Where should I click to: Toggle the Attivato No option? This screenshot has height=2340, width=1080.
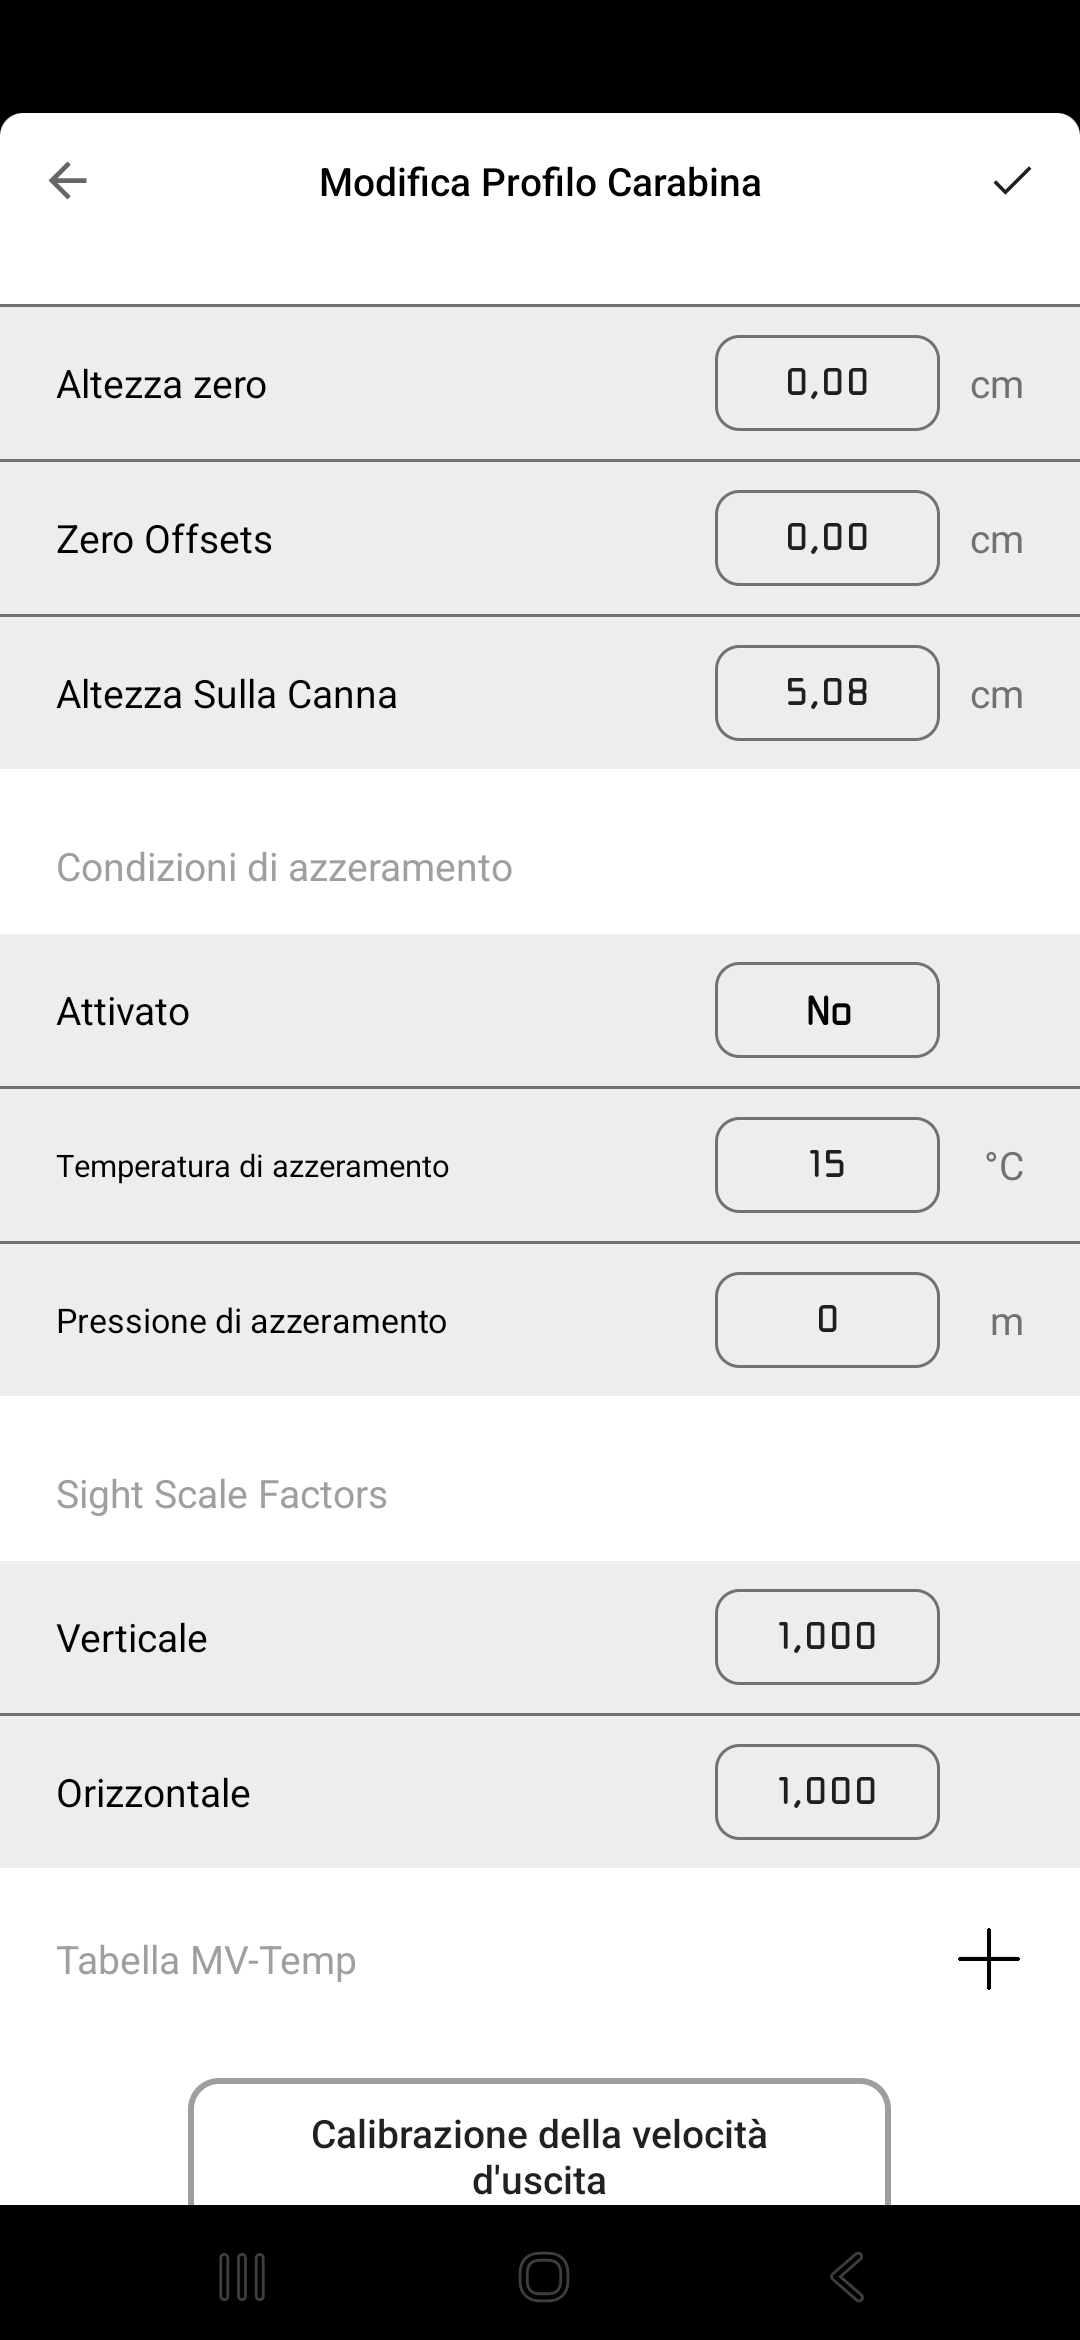coord(827,1010)
